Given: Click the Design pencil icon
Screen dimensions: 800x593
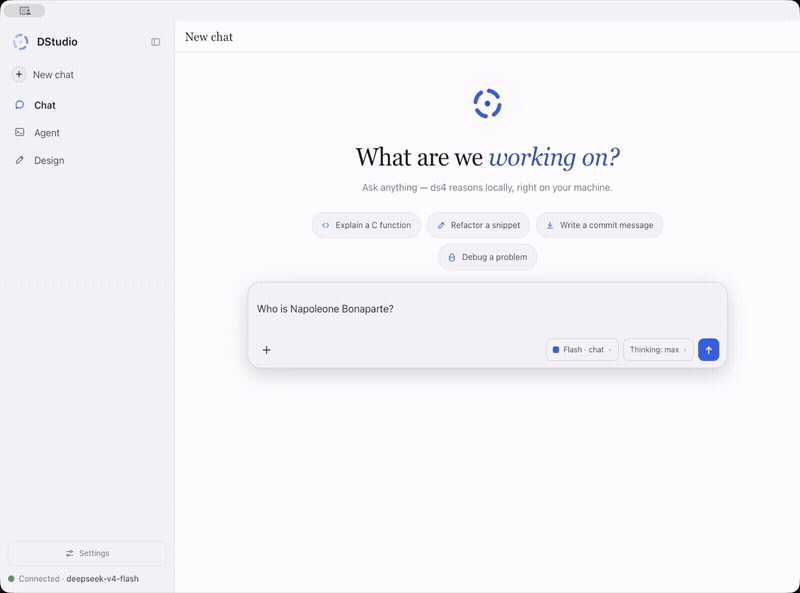Looking at the screenshot, I should (x=19, y=160).
